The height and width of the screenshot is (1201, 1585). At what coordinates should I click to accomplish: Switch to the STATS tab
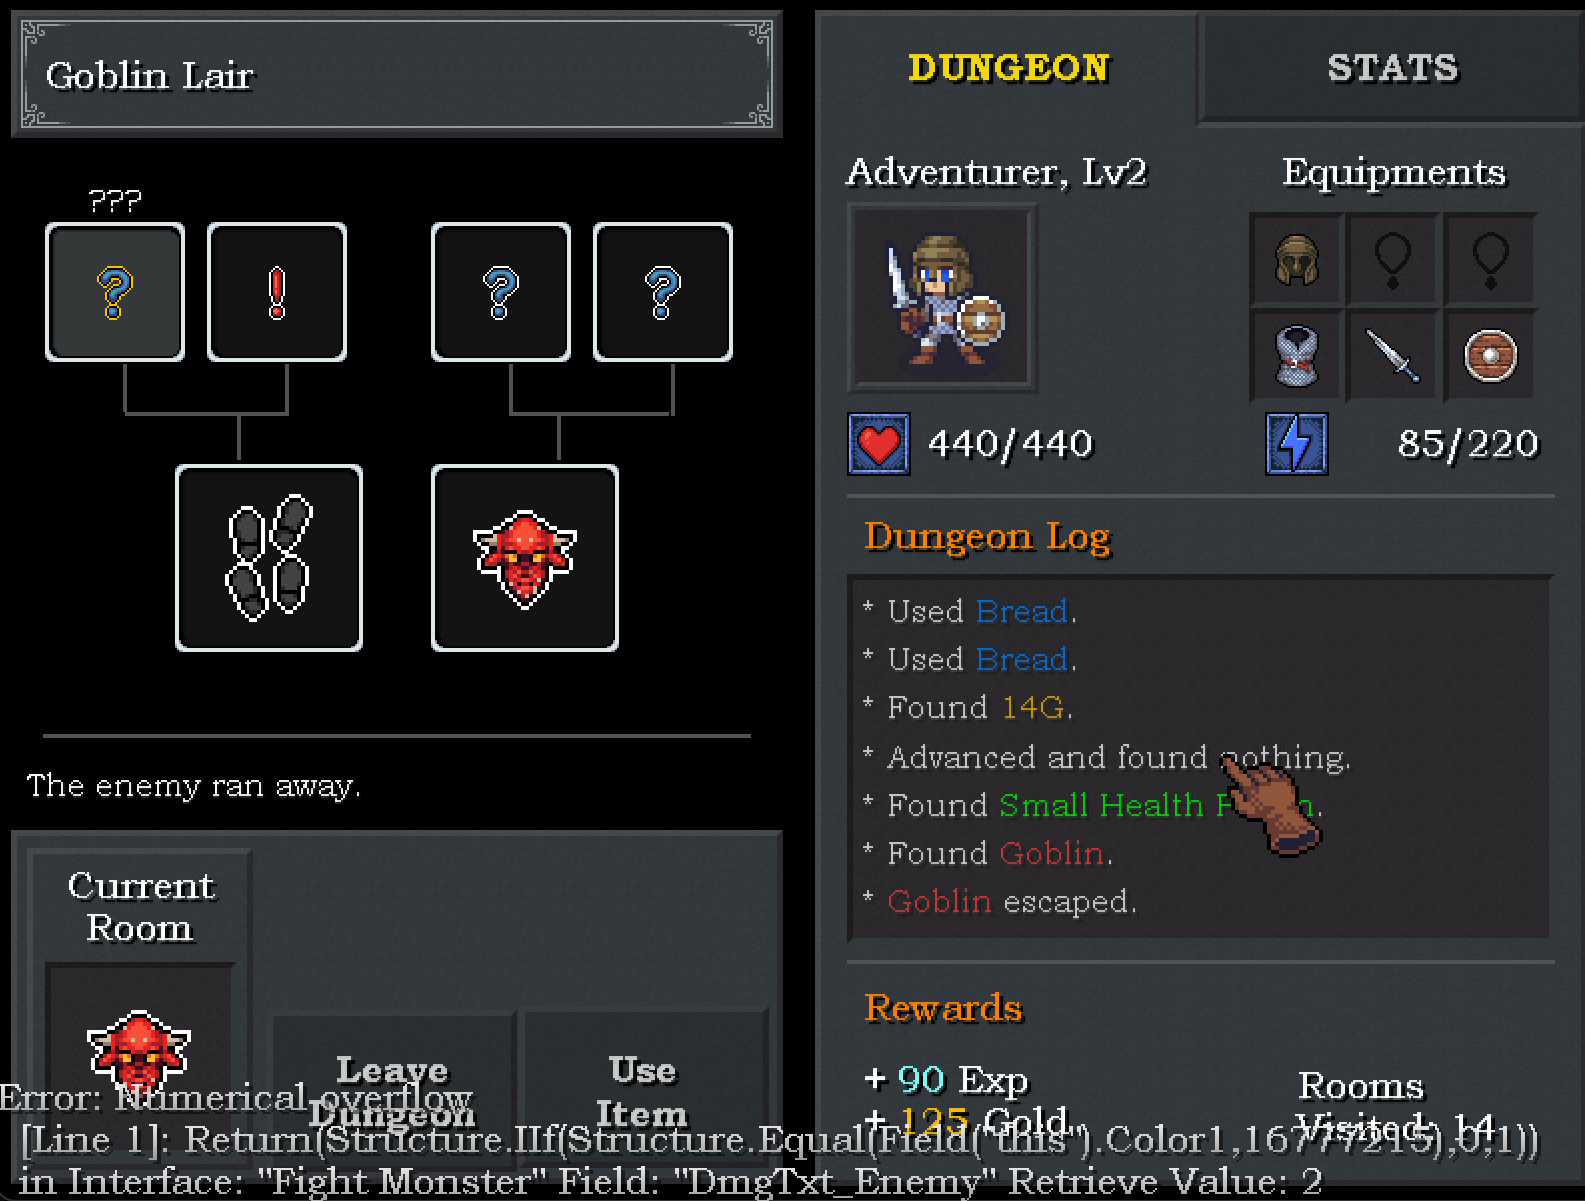coord(1392,68)
